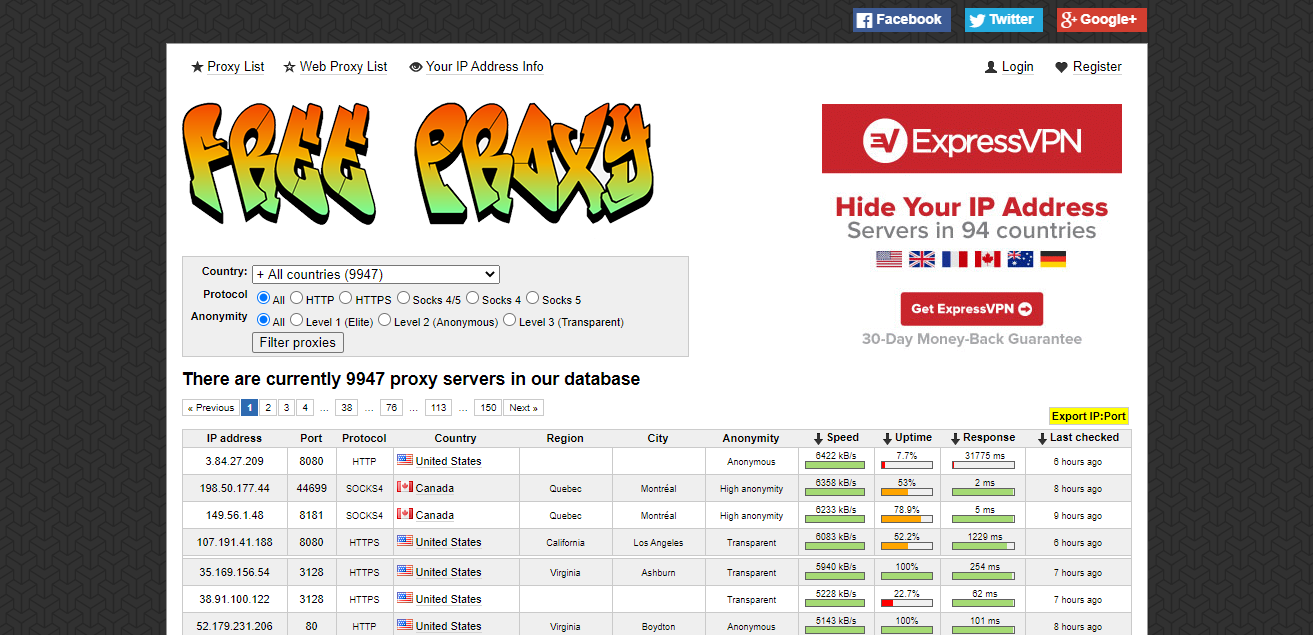The image size is (1313, 635).
Task: Sort by Response using the arrow icon
Action: point(955,437)
